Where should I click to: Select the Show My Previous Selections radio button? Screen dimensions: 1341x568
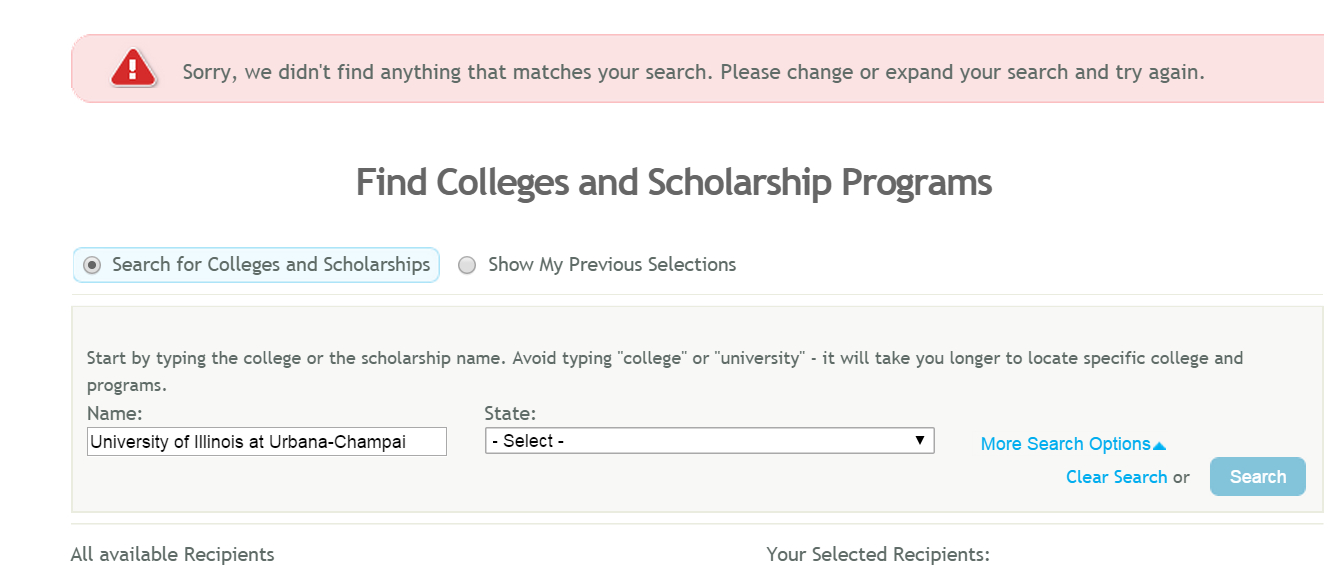click(467, 265)
